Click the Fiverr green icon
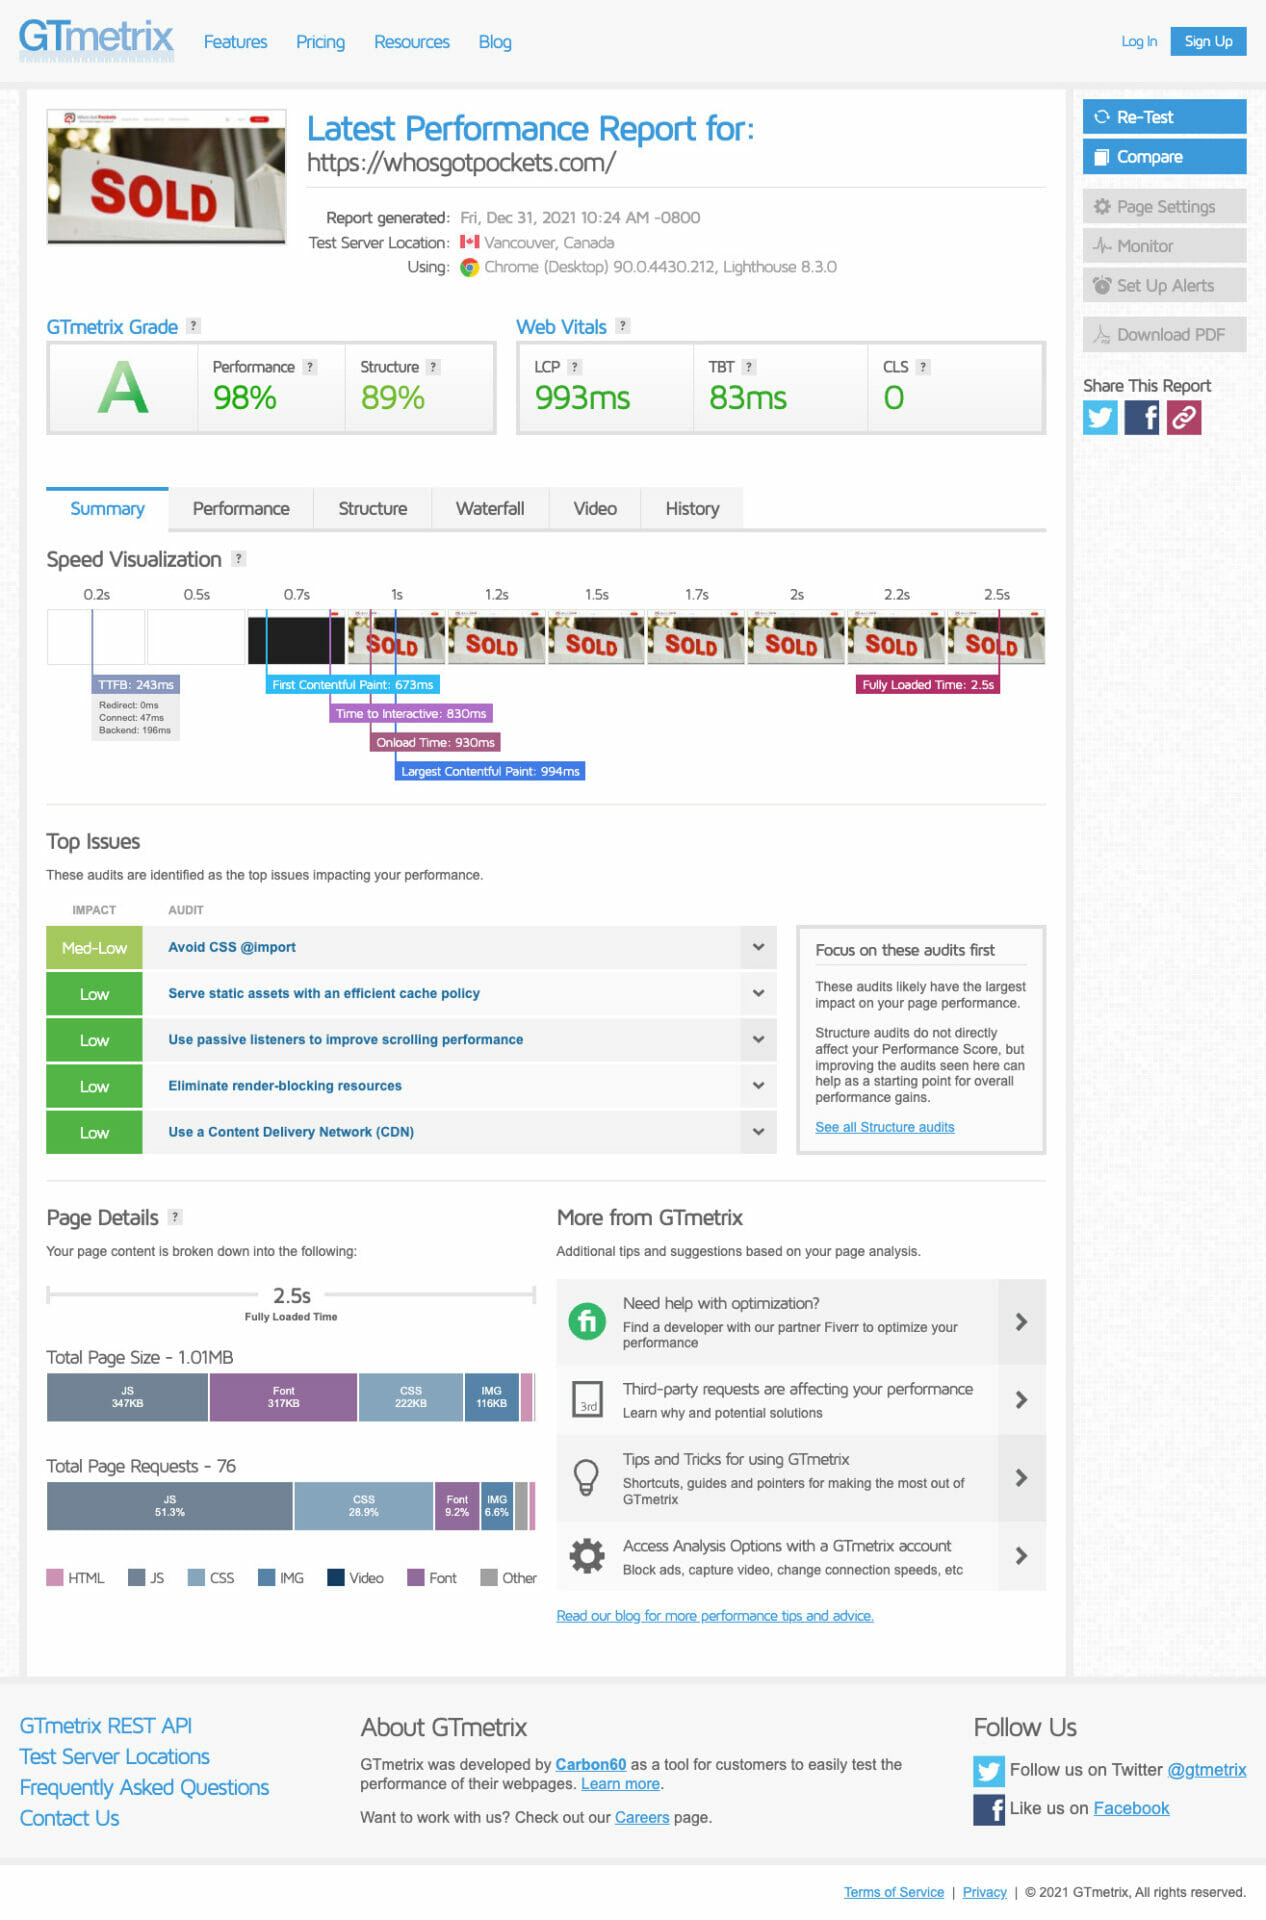 pyautogui.click(x=587, y=1321)
